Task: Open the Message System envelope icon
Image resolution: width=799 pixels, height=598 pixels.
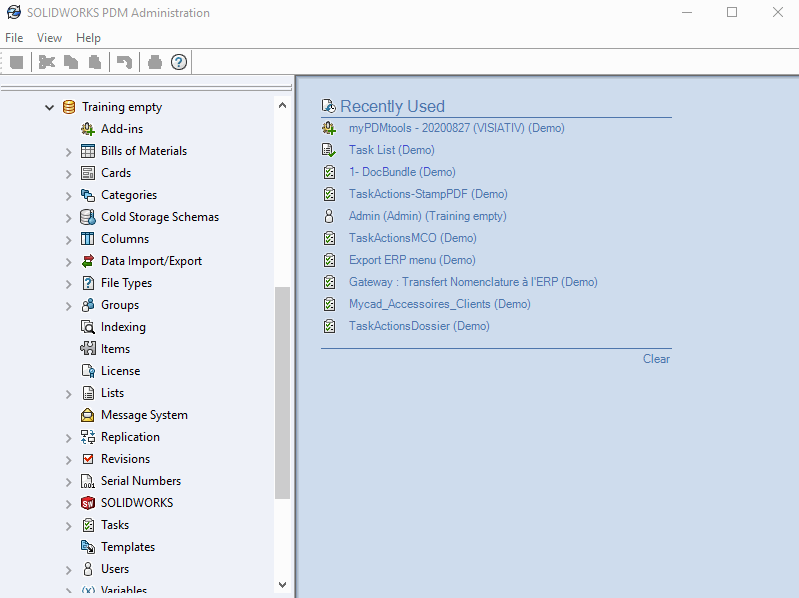Action: [88, 415]
